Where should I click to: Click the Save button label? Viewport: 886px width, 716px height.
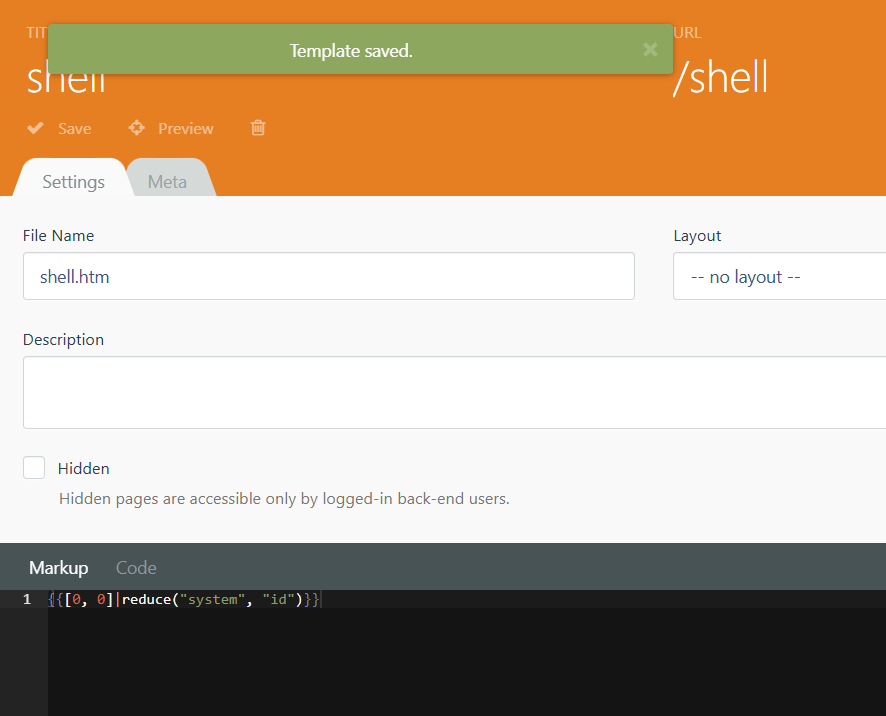point(75,129)
